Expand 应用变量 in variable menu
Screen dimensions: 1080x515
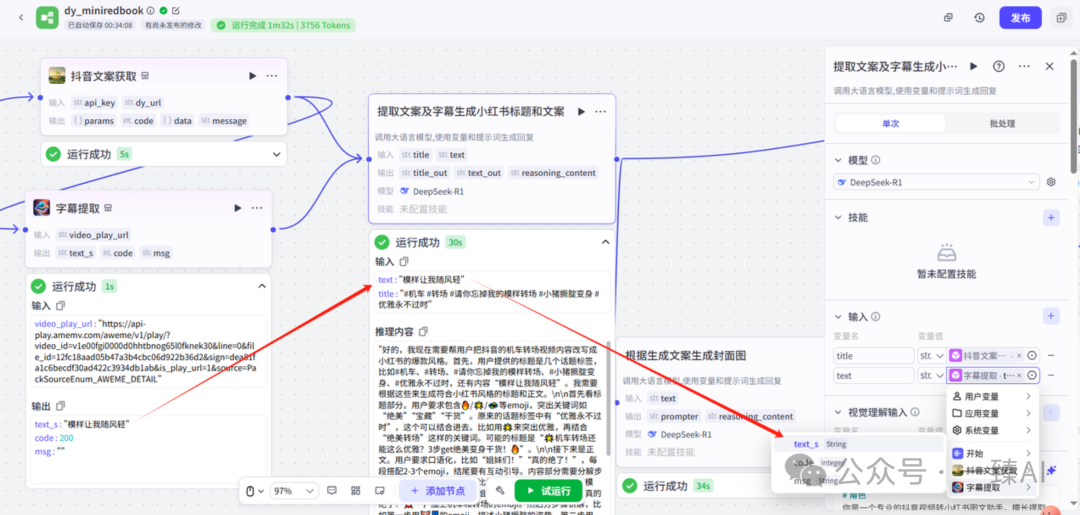(992, 413)
